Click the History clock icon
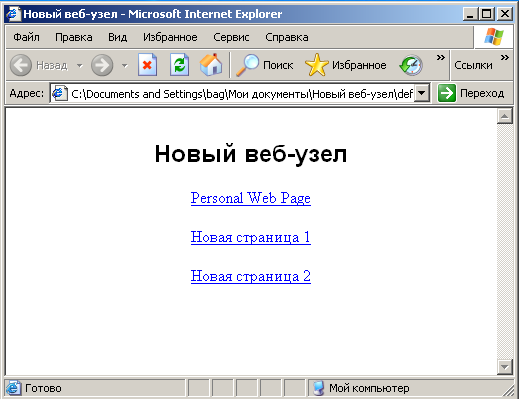This screenshot has height=399, width=519. coord(411,65)
